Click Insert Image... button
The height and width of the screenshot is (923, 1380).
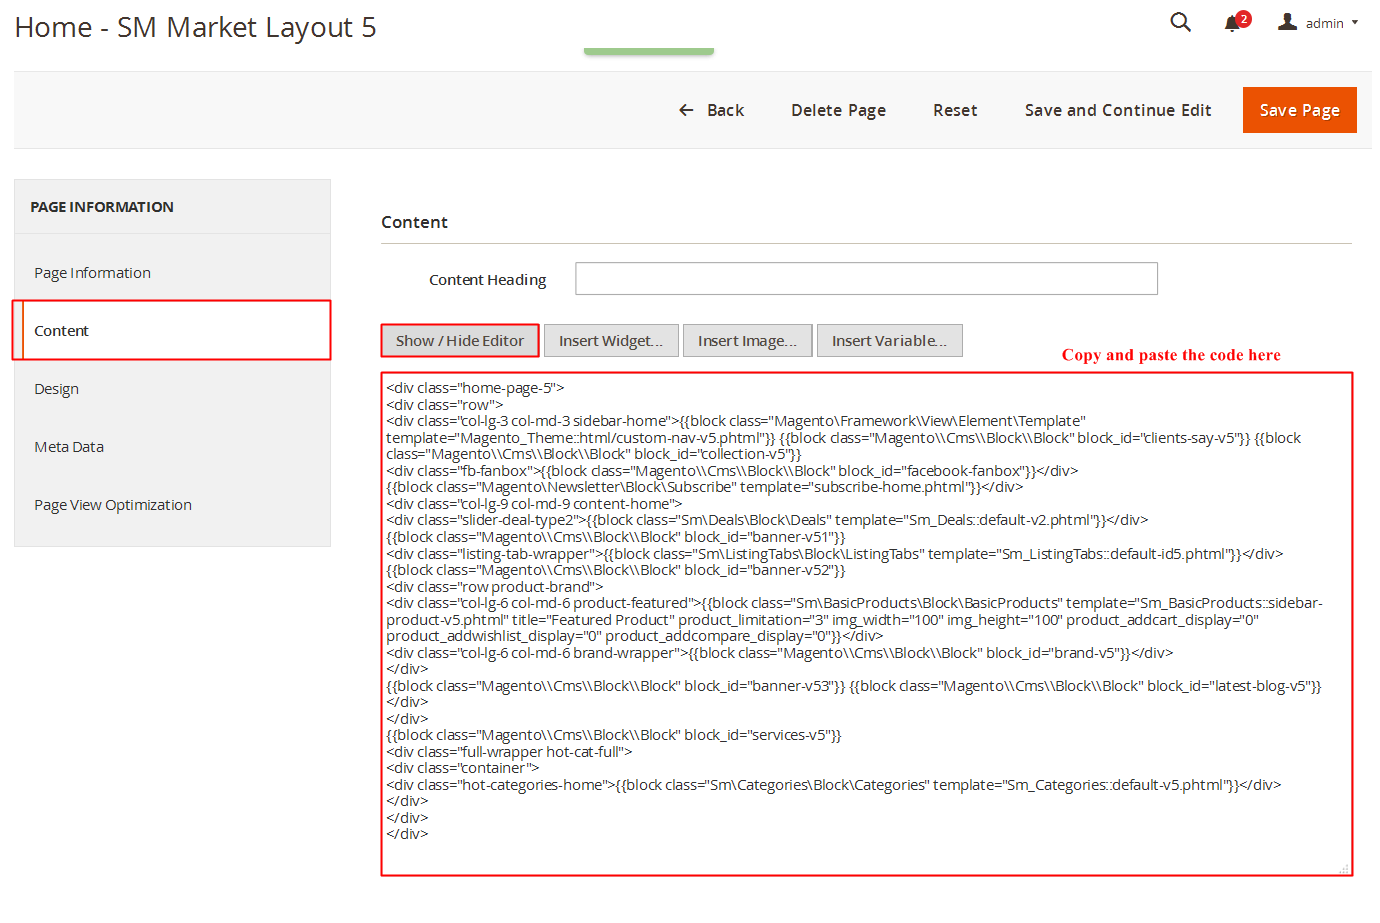coord(747,341)
